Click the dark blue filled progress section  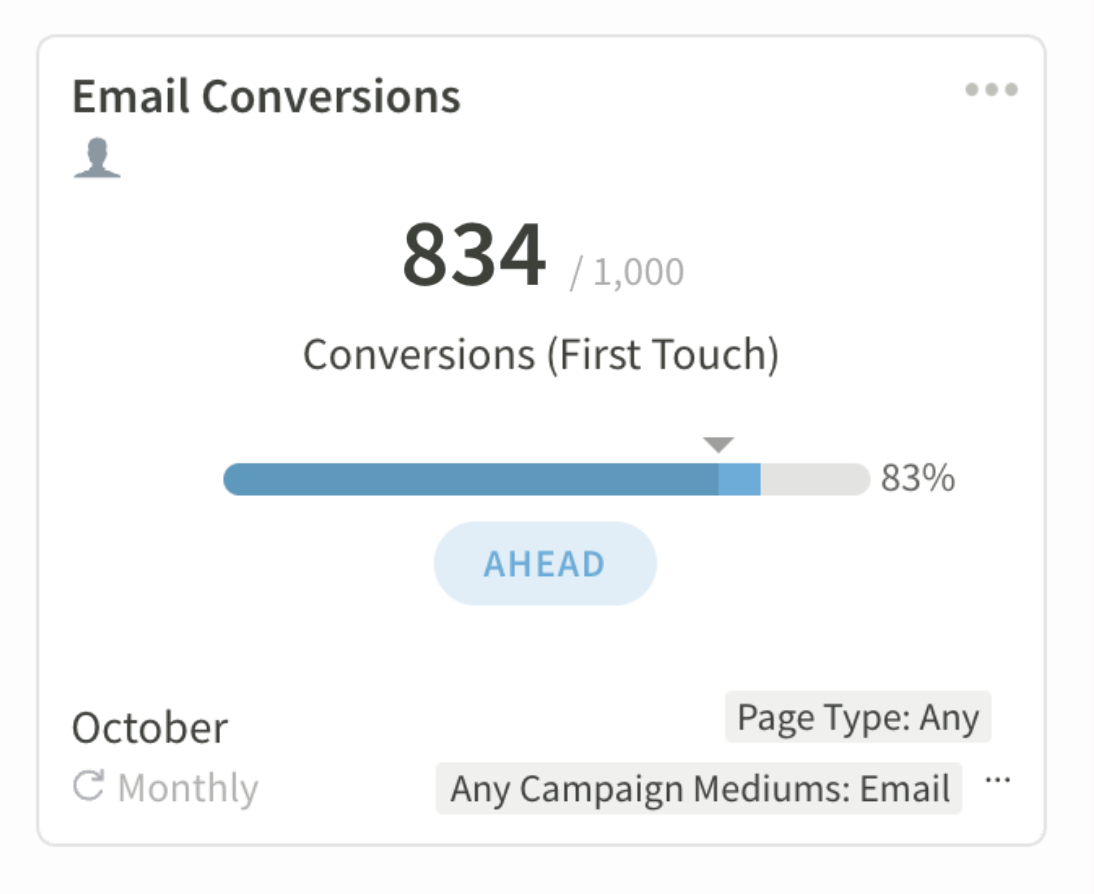[470, 480]
